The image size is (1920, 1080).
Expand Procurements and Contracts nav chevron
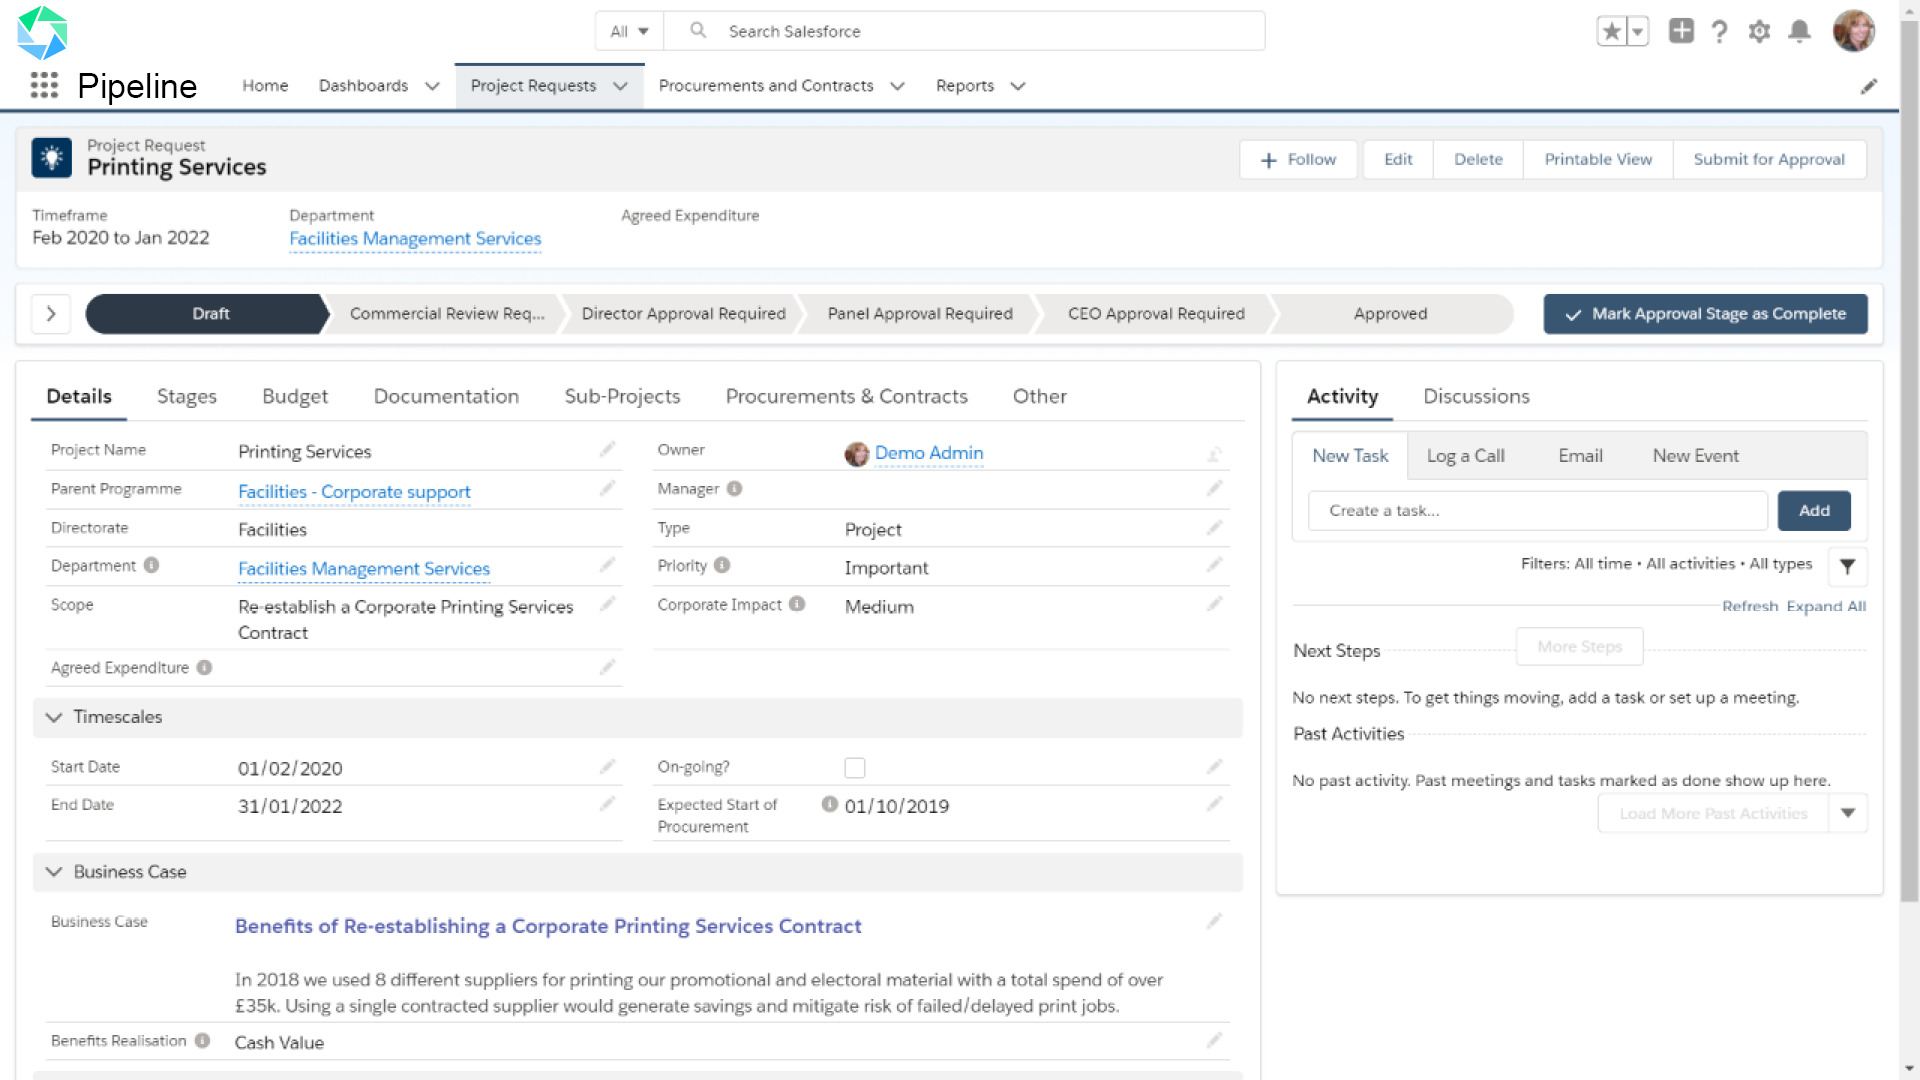[897, 86]
